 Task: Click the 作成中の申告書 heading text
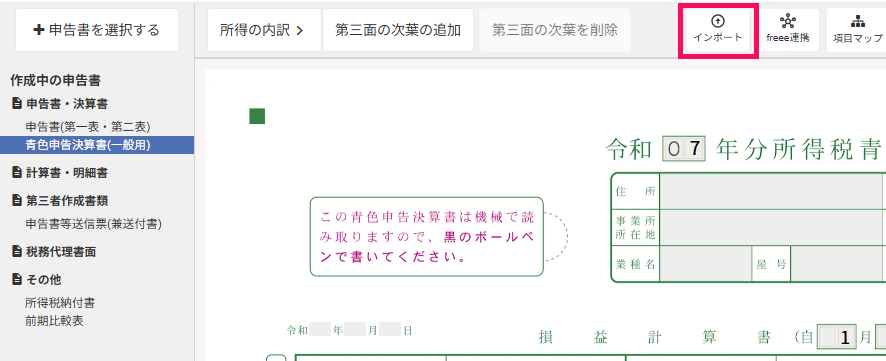tap(55, 81)
